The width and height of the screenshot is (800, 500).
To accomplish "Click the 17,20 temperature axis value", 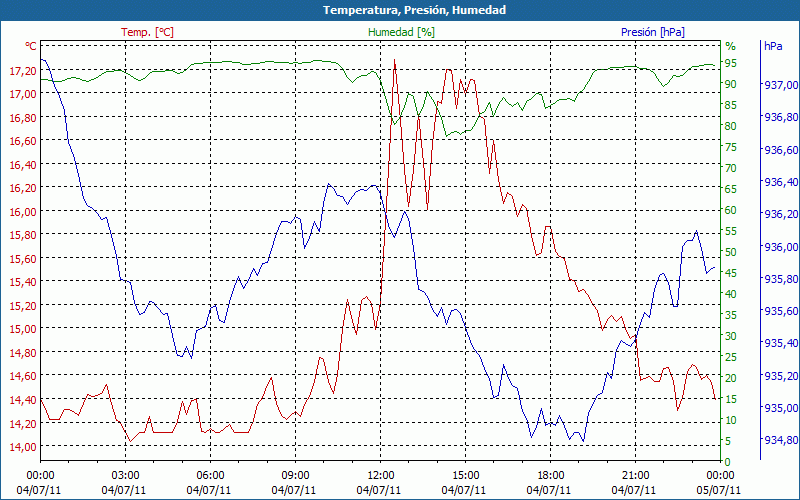I will coord(23,70).
